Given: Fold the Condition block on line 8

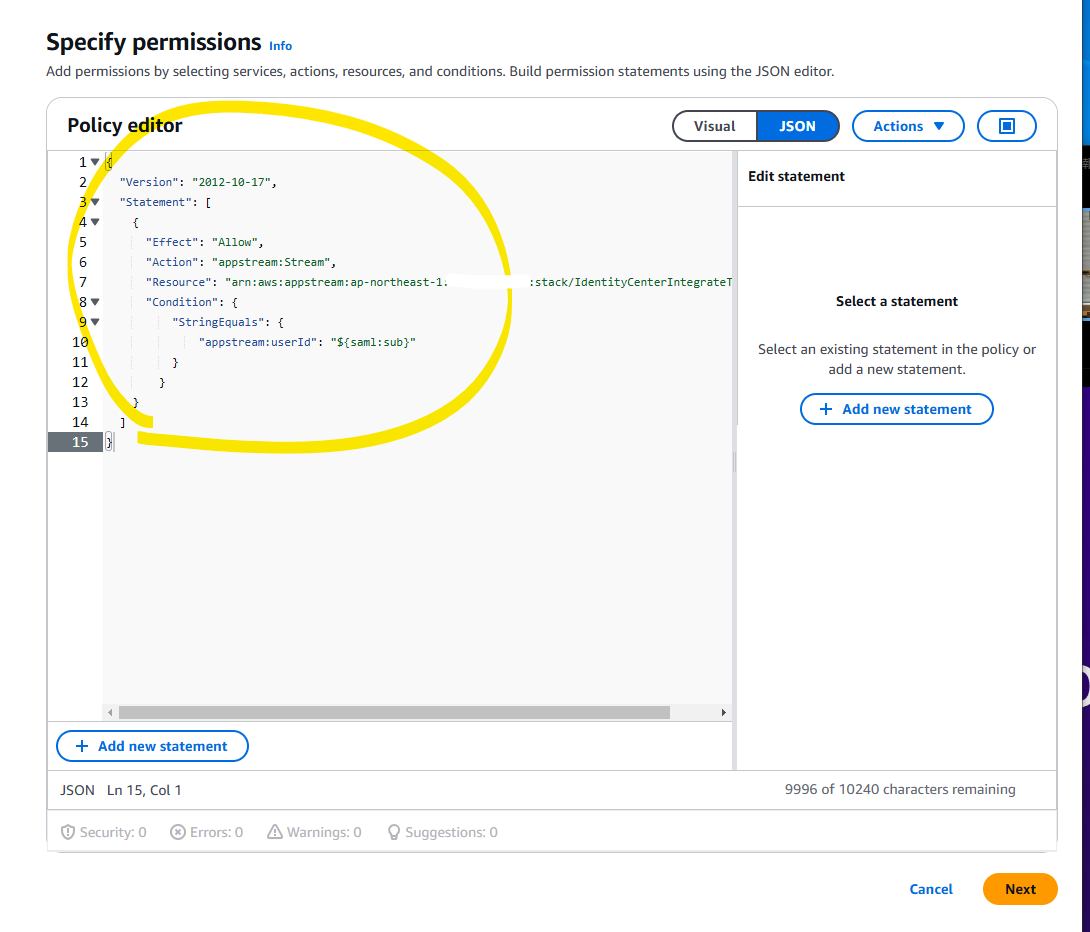Looking at the screenshot, I should coord(95,302).
